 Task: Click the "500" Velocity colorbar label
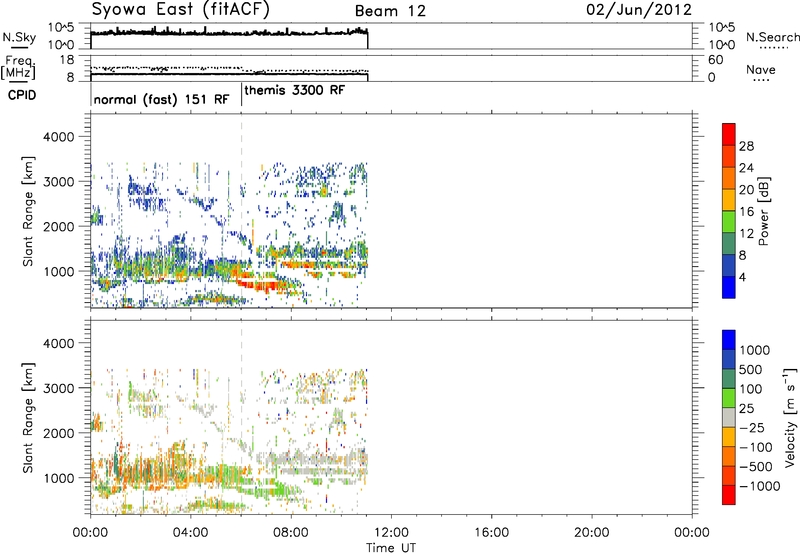point(751,369)
